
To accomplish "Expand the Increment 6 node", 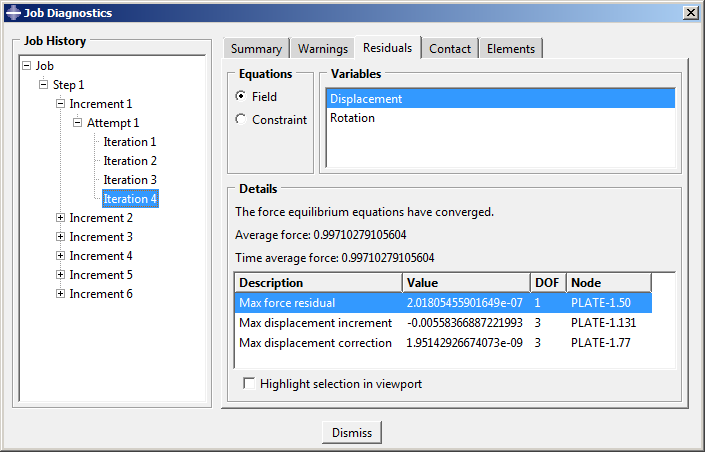I will (61, 294).
